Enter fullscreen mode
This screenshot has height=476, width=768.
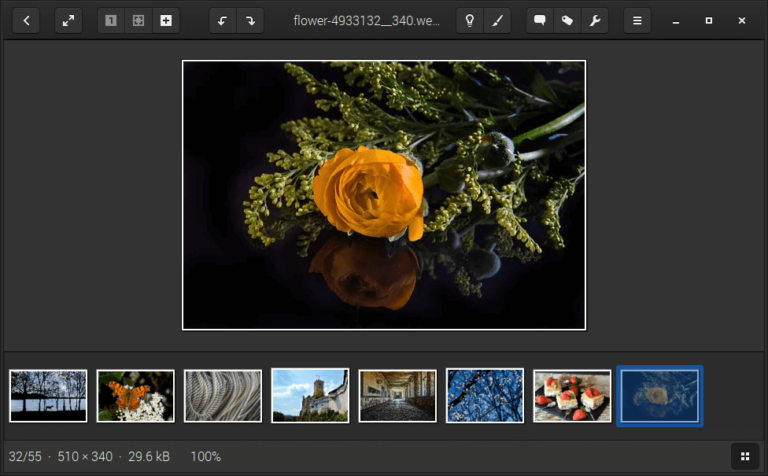coord(68,20)
